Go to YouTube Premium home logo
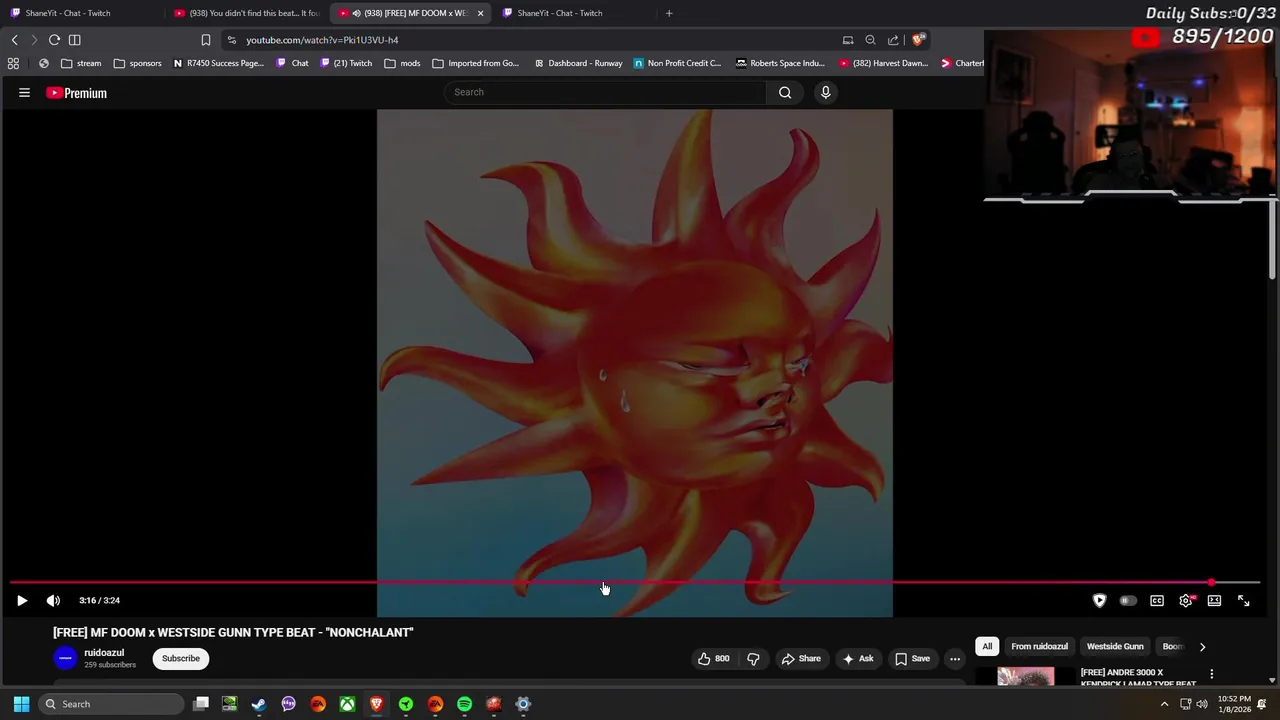Screen dimensions: 1280x720 pos(76,93)
